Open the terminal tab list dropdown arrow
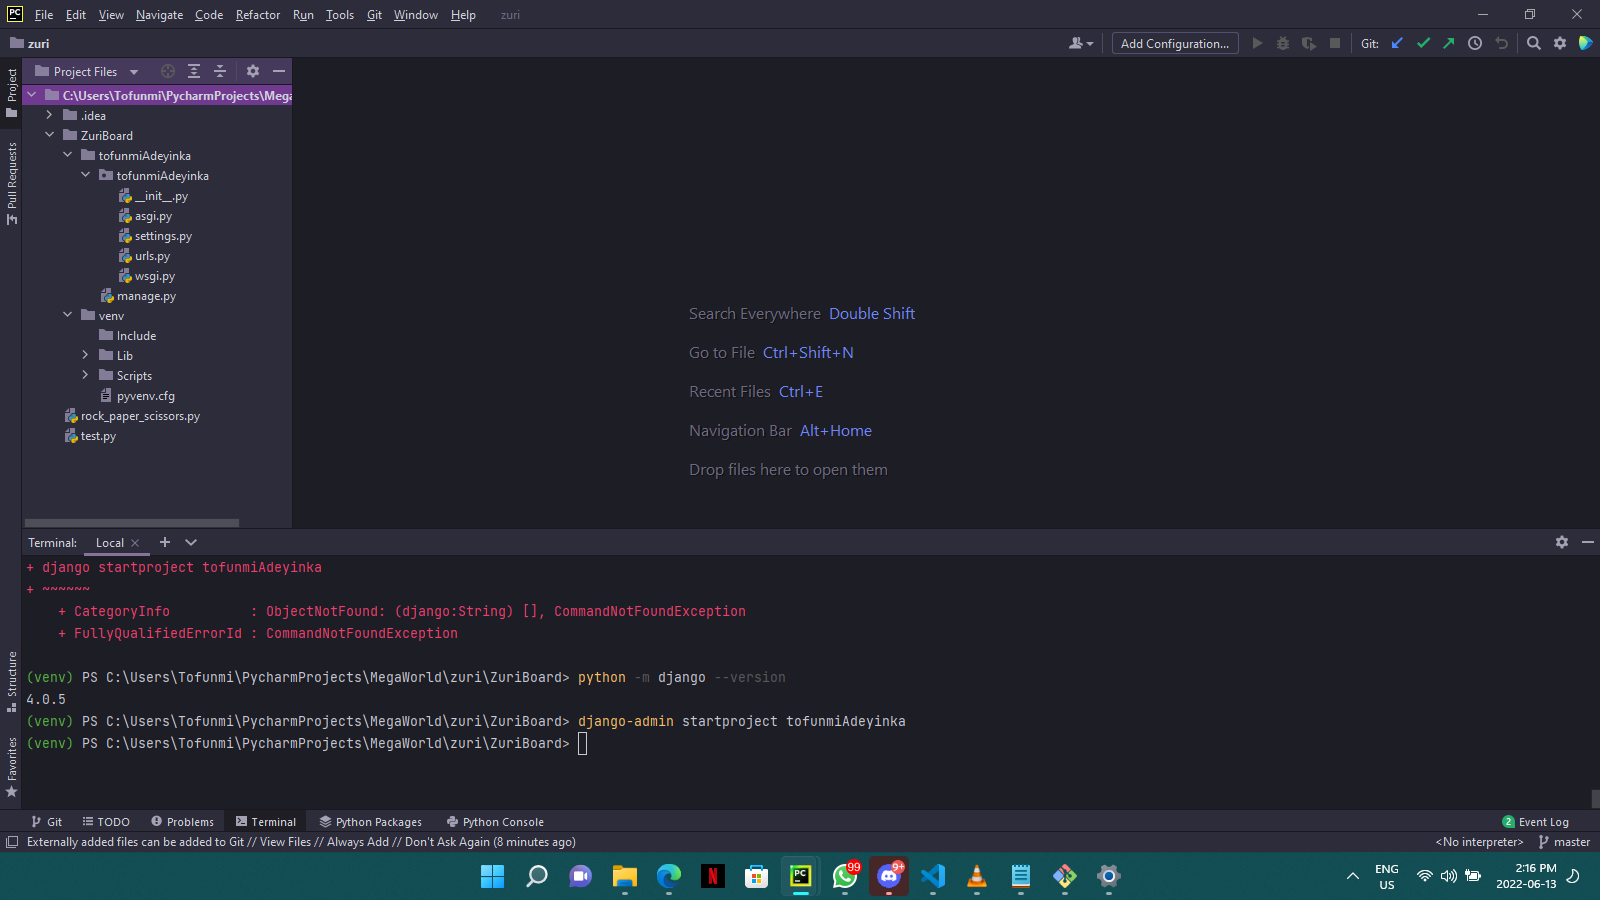Viewport: 1600px width, 900px height. pos(191,542)
